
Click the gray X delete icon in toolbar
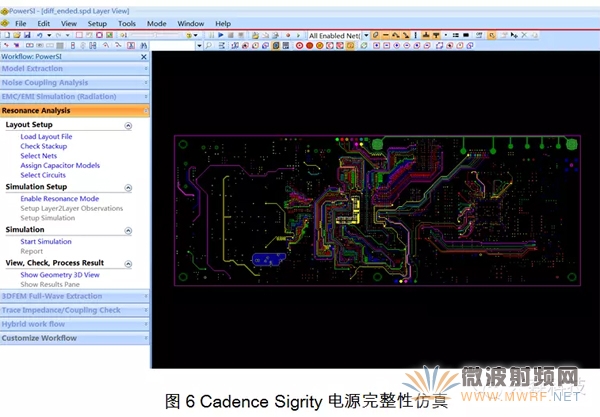[524, 35]
